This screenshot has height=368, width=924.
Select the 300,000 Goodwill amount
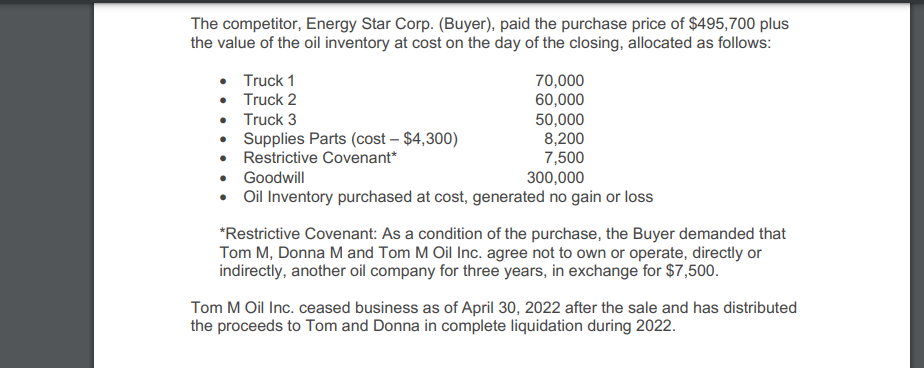click(x=555, y=178)
